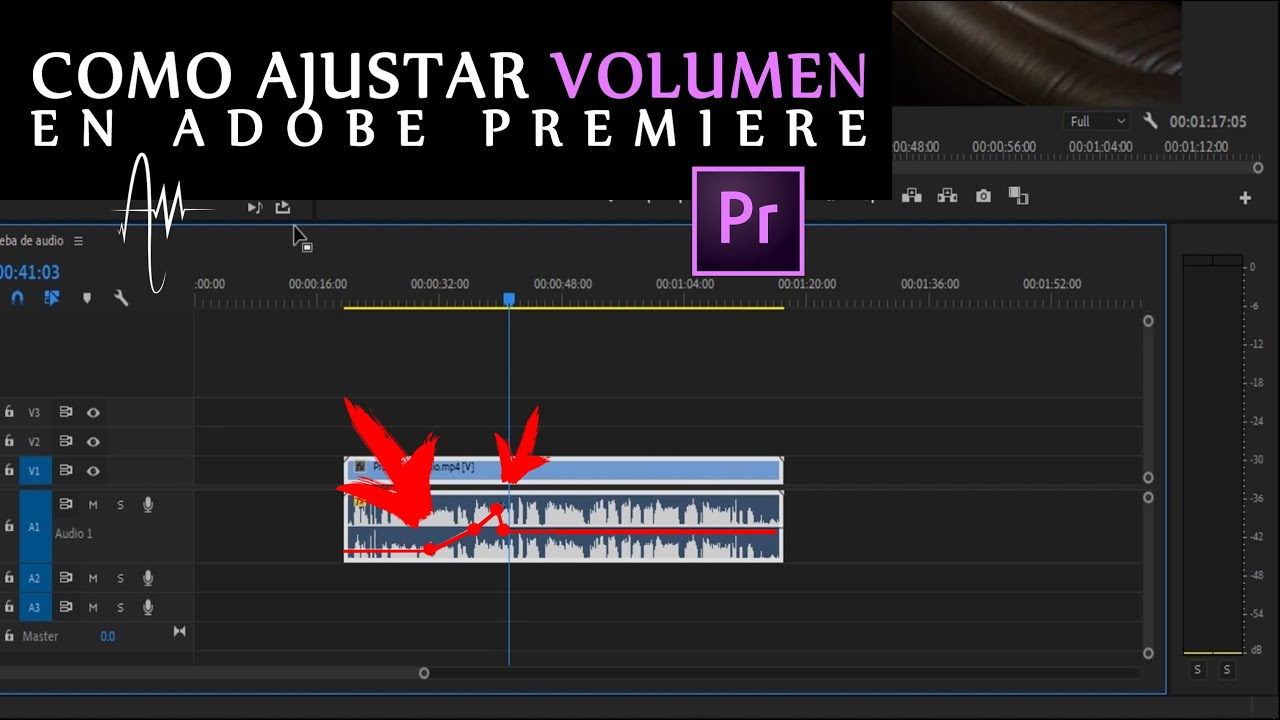Toggle A3 track targeting
This screenshot has width=1280, height=720.
click(x=34, y=607)
